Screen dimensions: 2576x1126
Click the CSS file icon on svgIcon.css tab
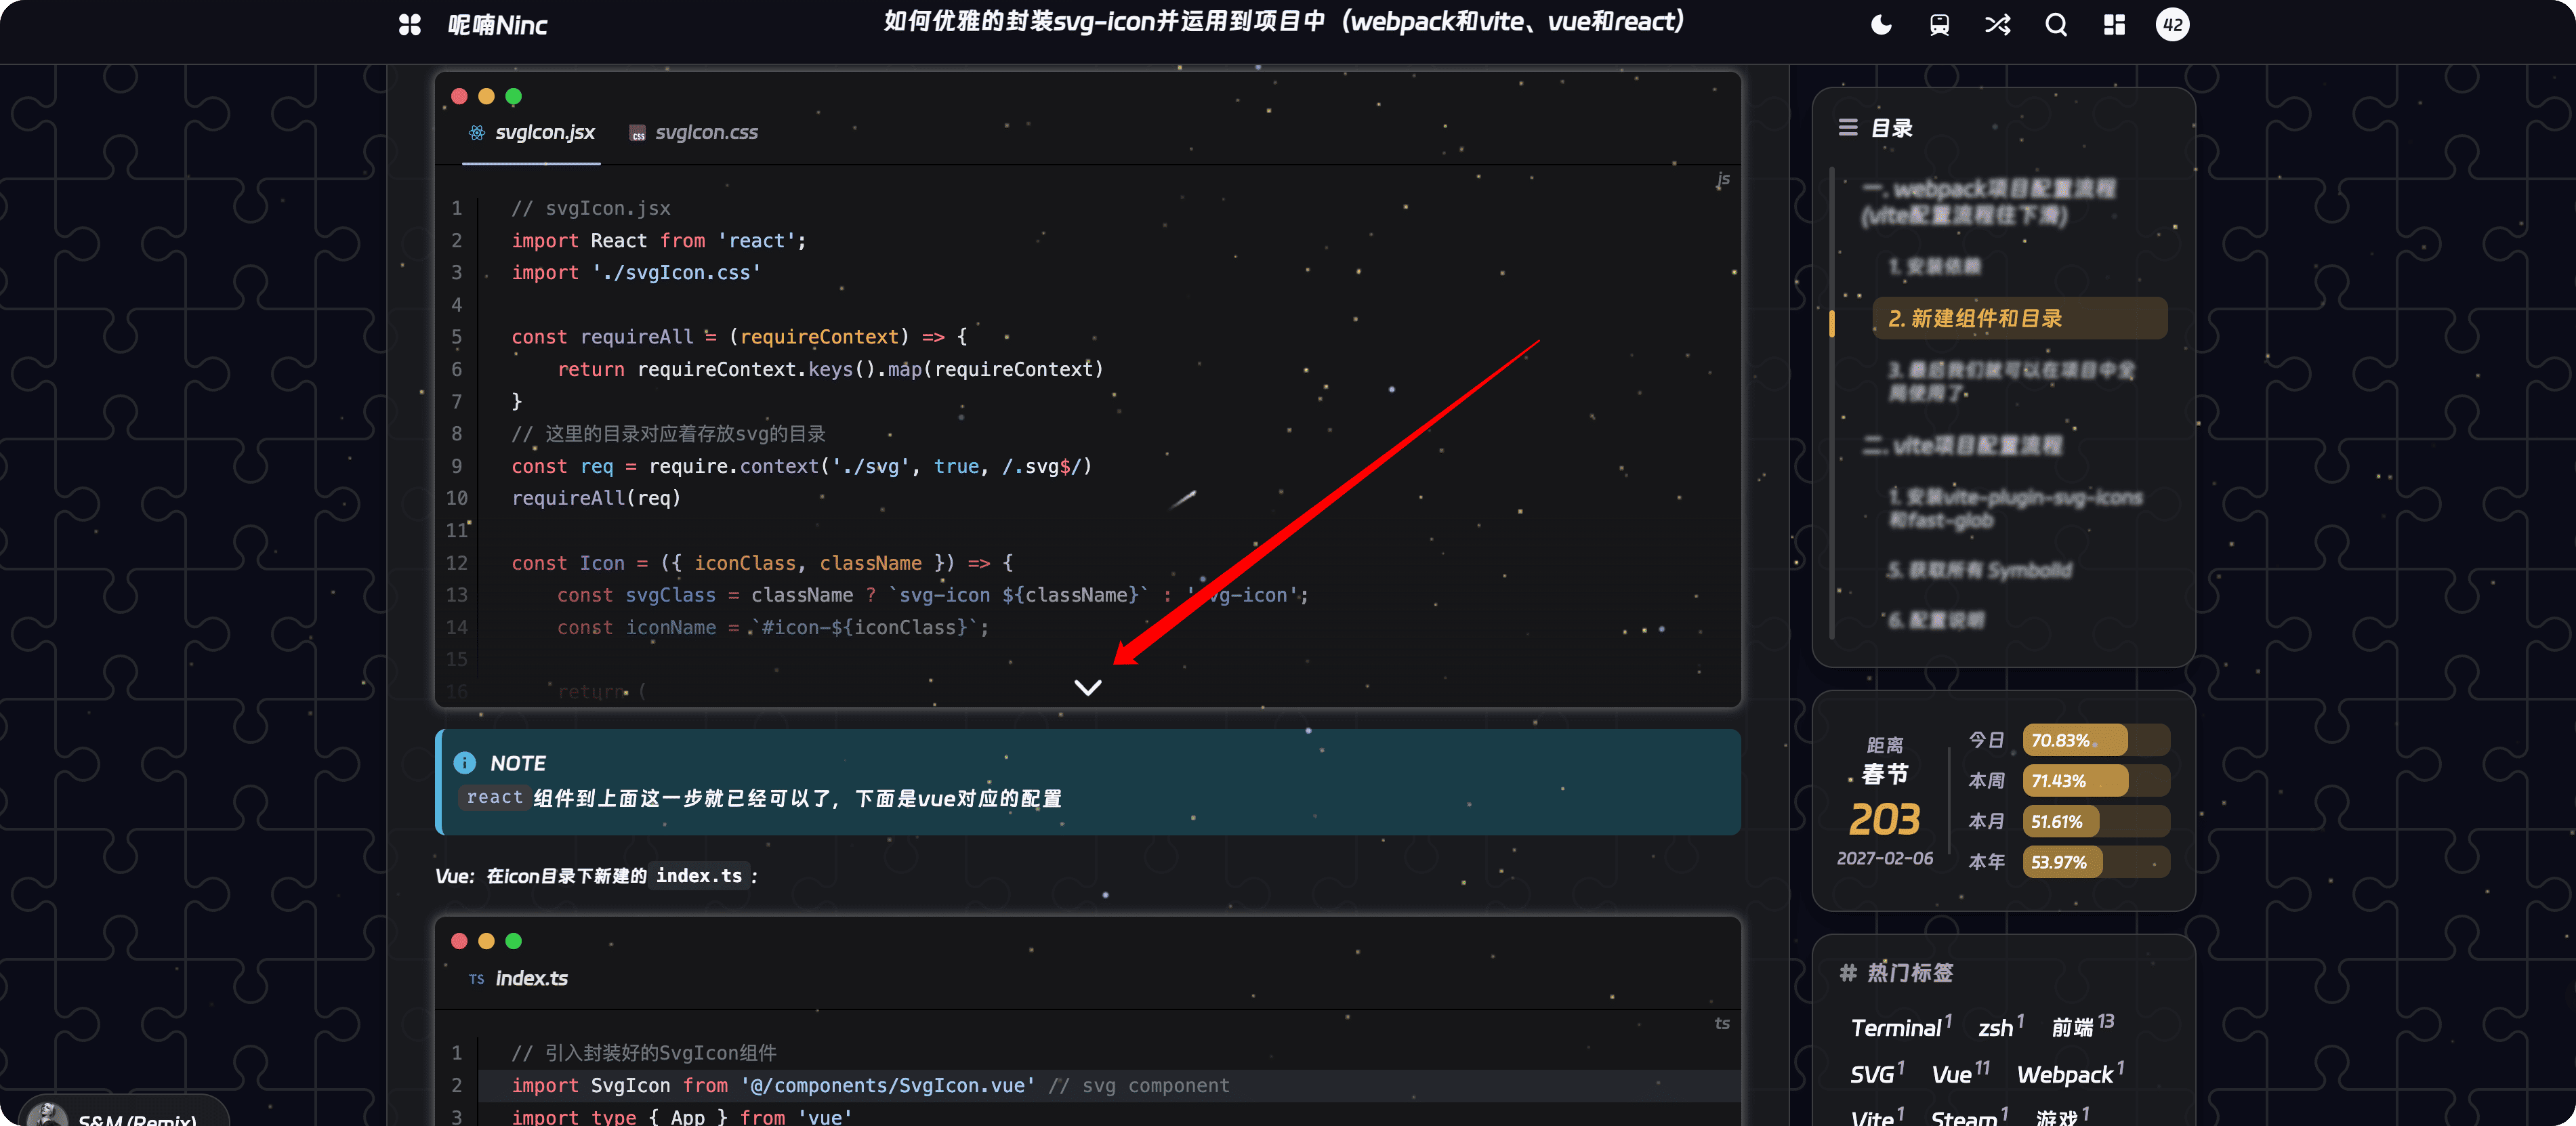[637, 133]
